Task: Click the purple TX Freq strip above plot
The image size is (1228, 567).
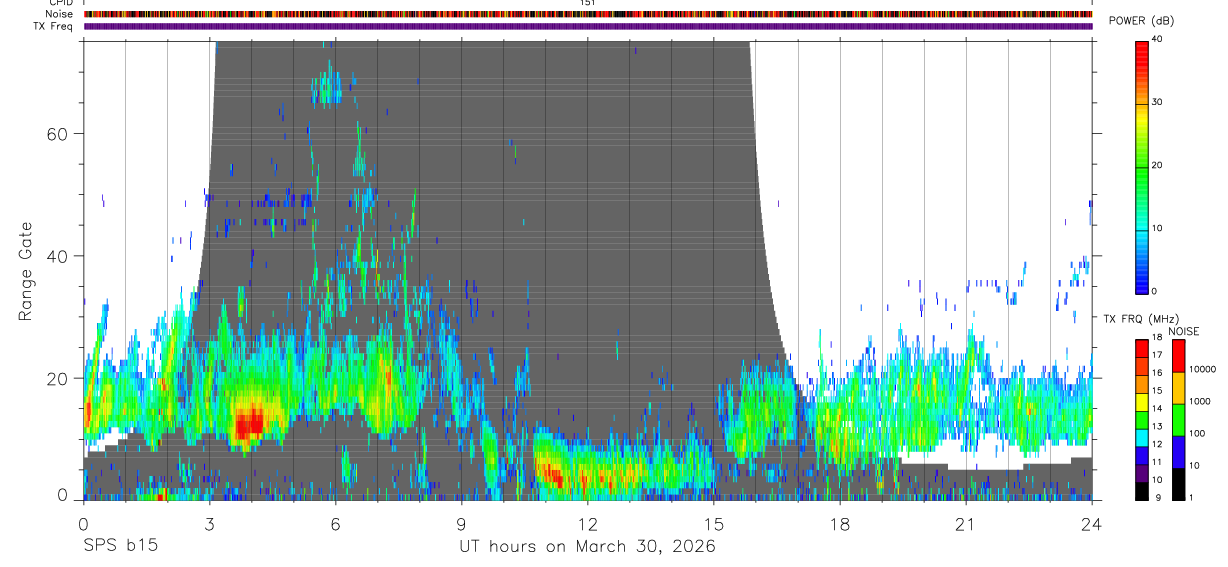Action: coord(588,26)
